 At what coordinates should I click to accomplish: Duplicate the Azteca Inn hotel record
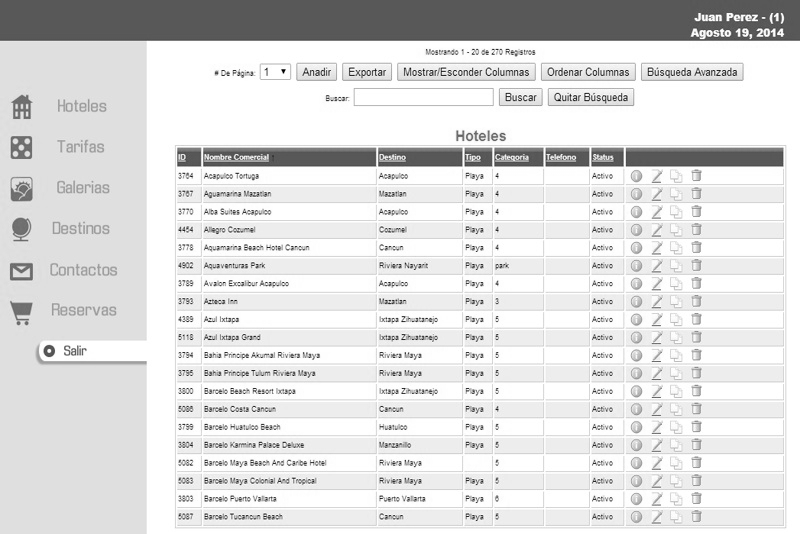[676, 302]
